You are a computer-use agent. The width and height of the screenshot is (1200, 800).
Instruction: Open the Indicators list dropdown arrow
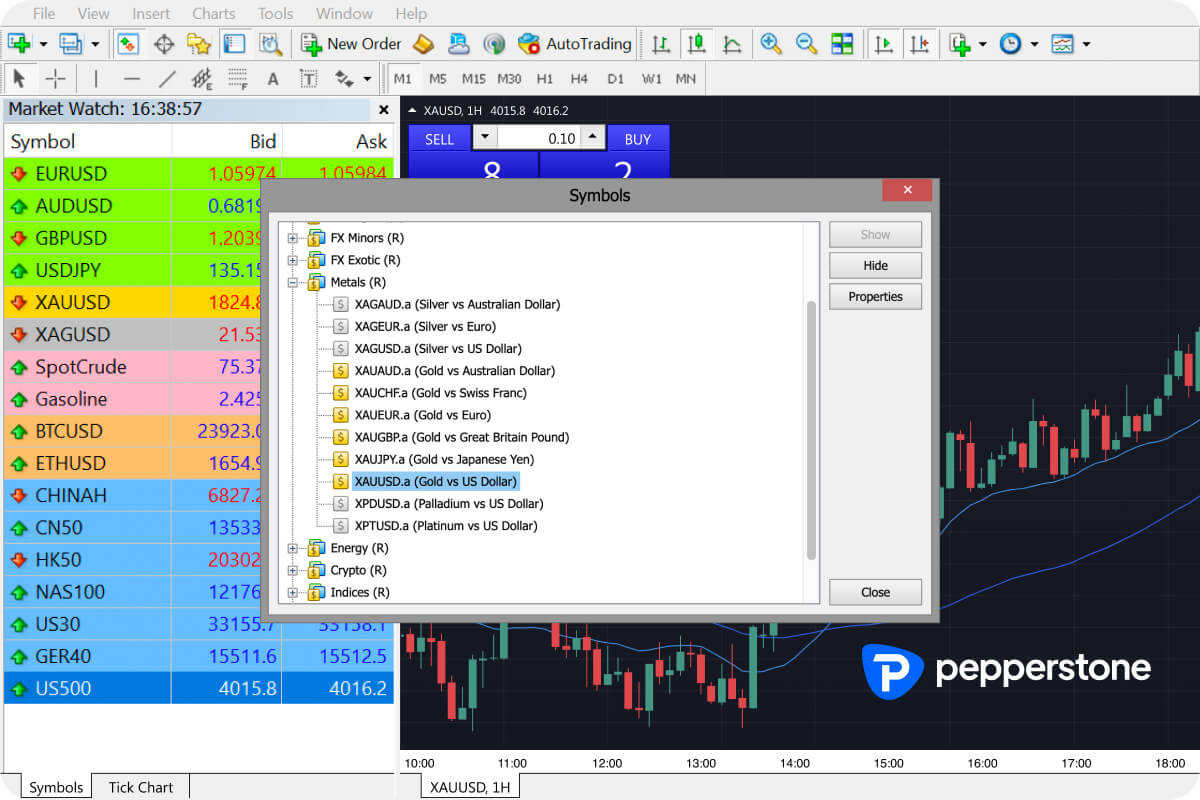(983, 44)
